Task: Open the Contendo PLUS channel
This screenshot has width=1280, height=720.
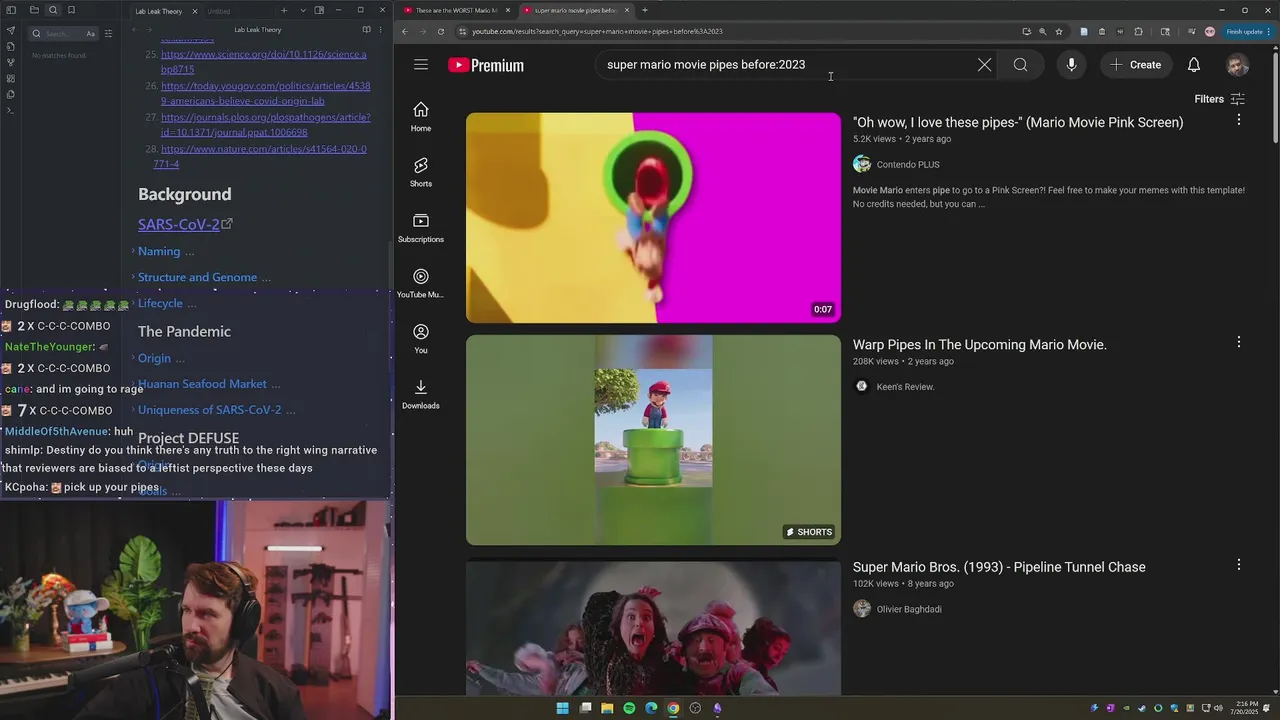Action: 908,164
